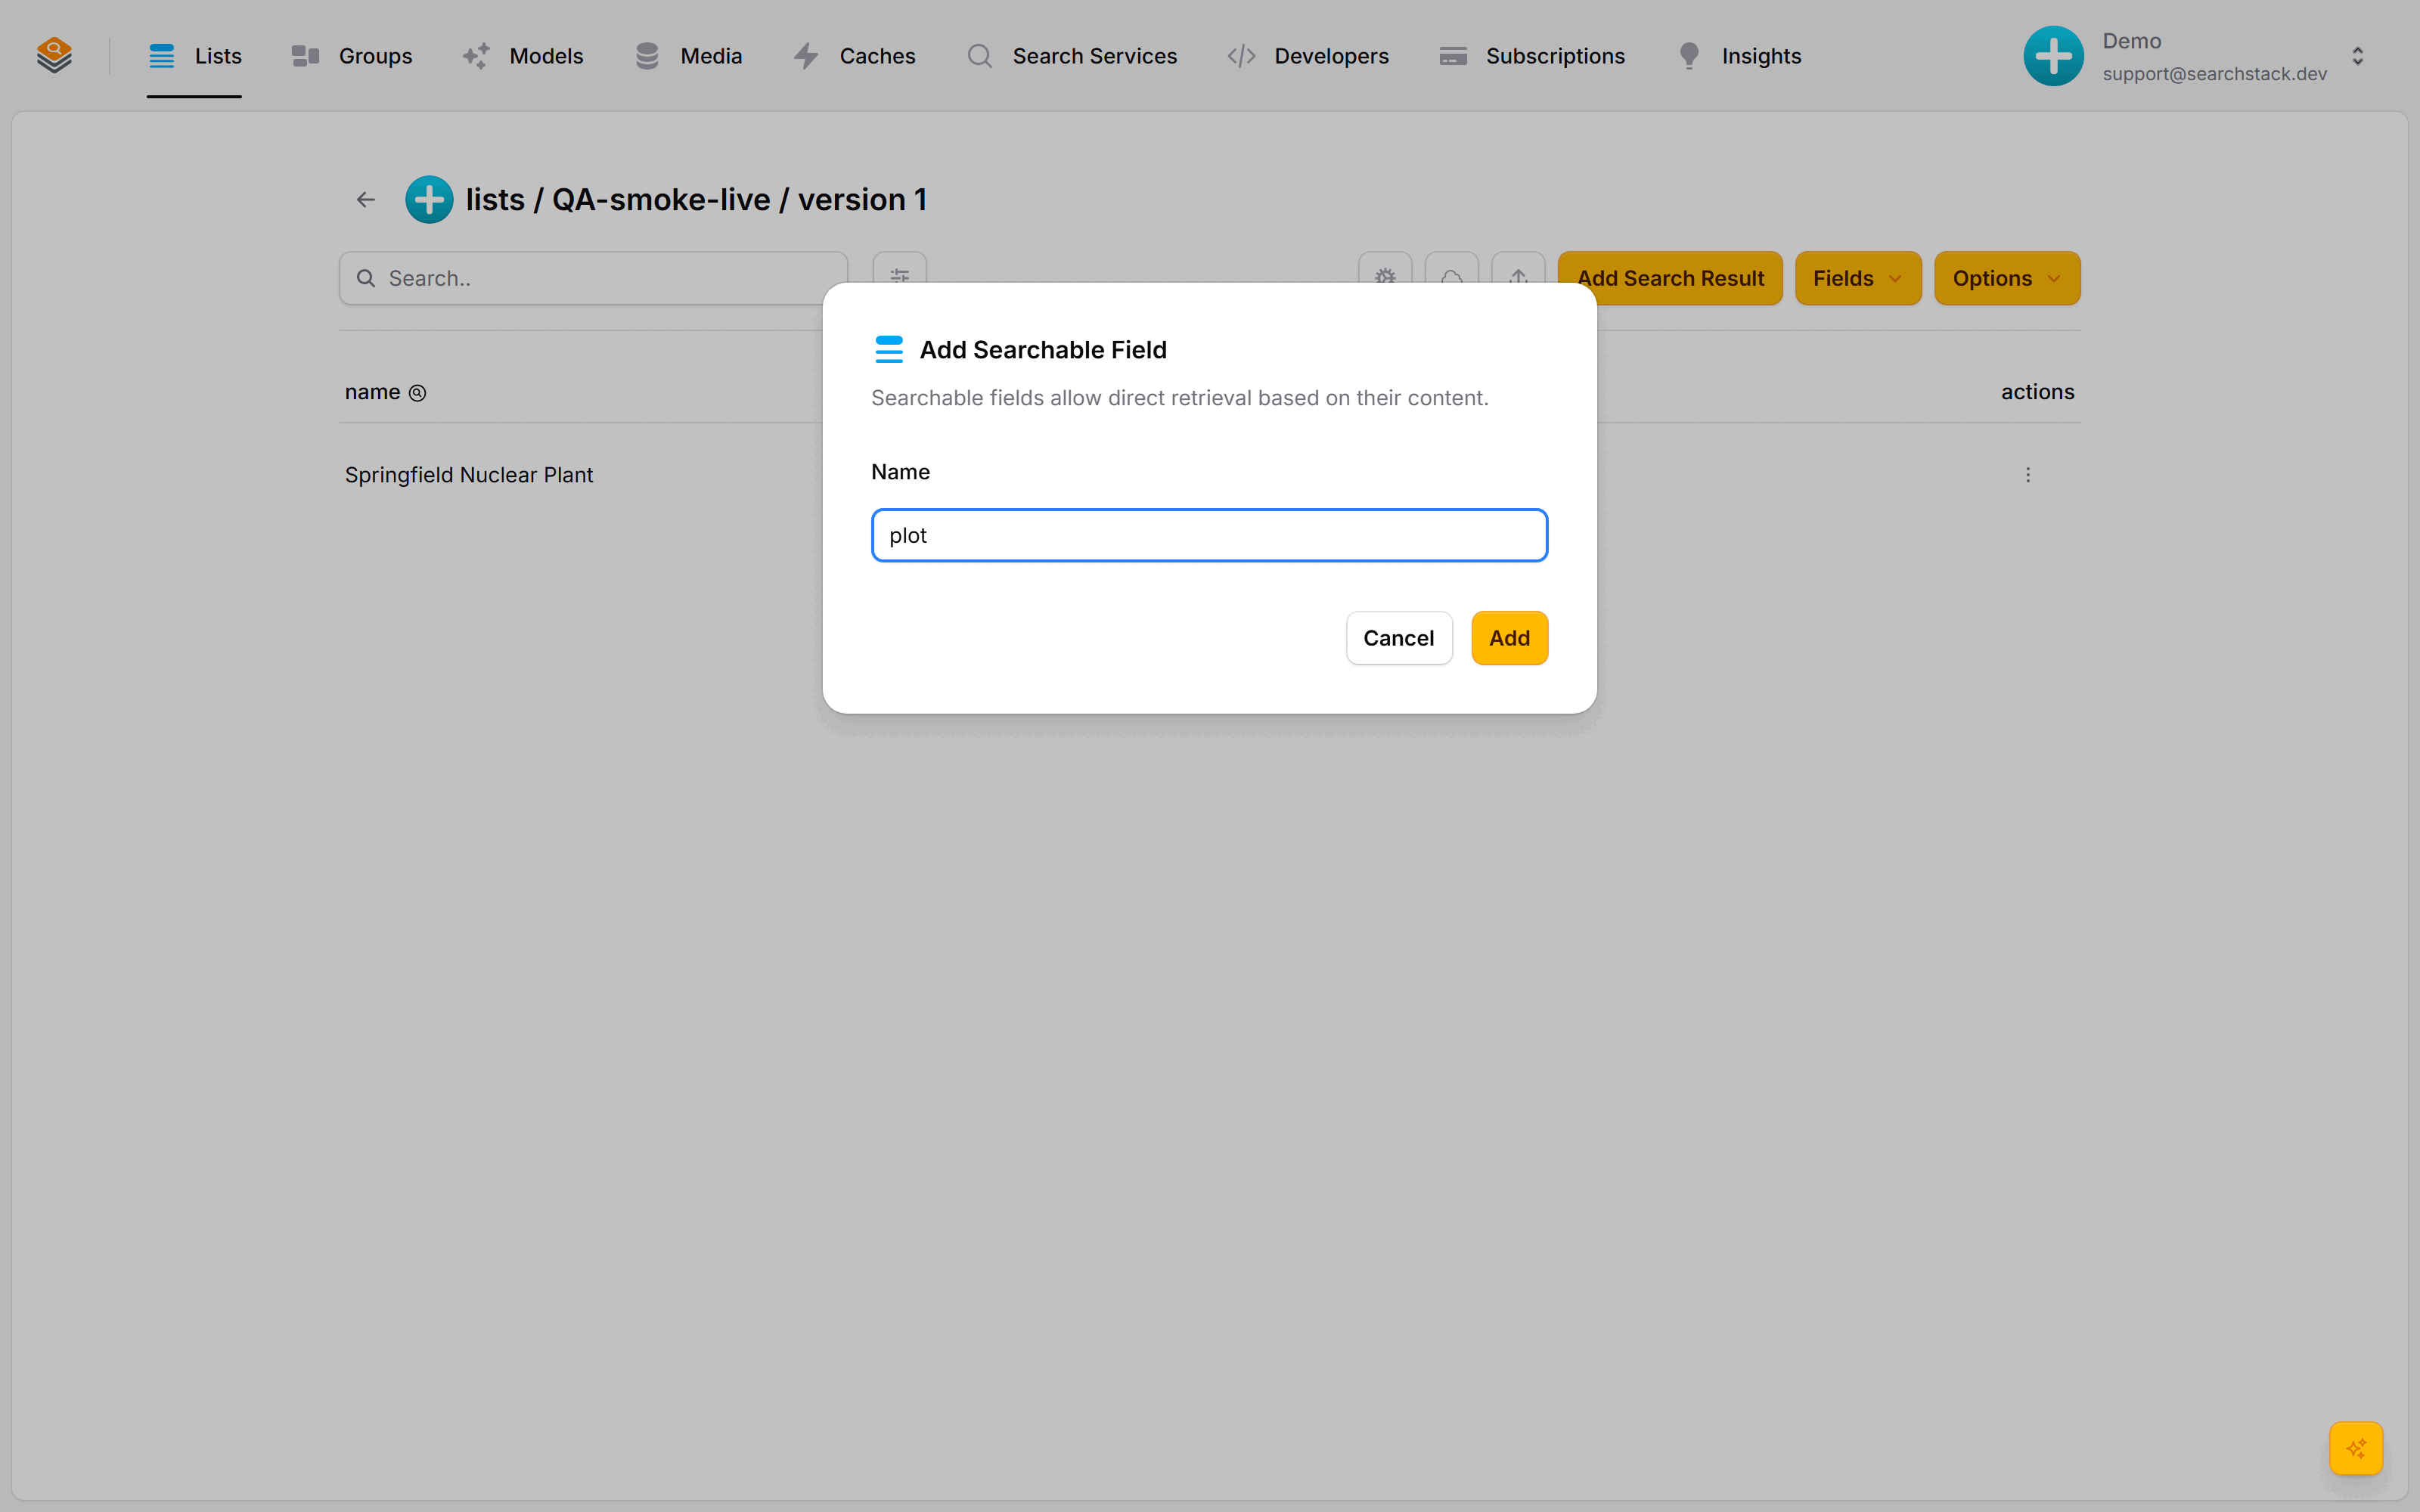
Task: View the Subscriptions page
Action: tap(1532, 56)
